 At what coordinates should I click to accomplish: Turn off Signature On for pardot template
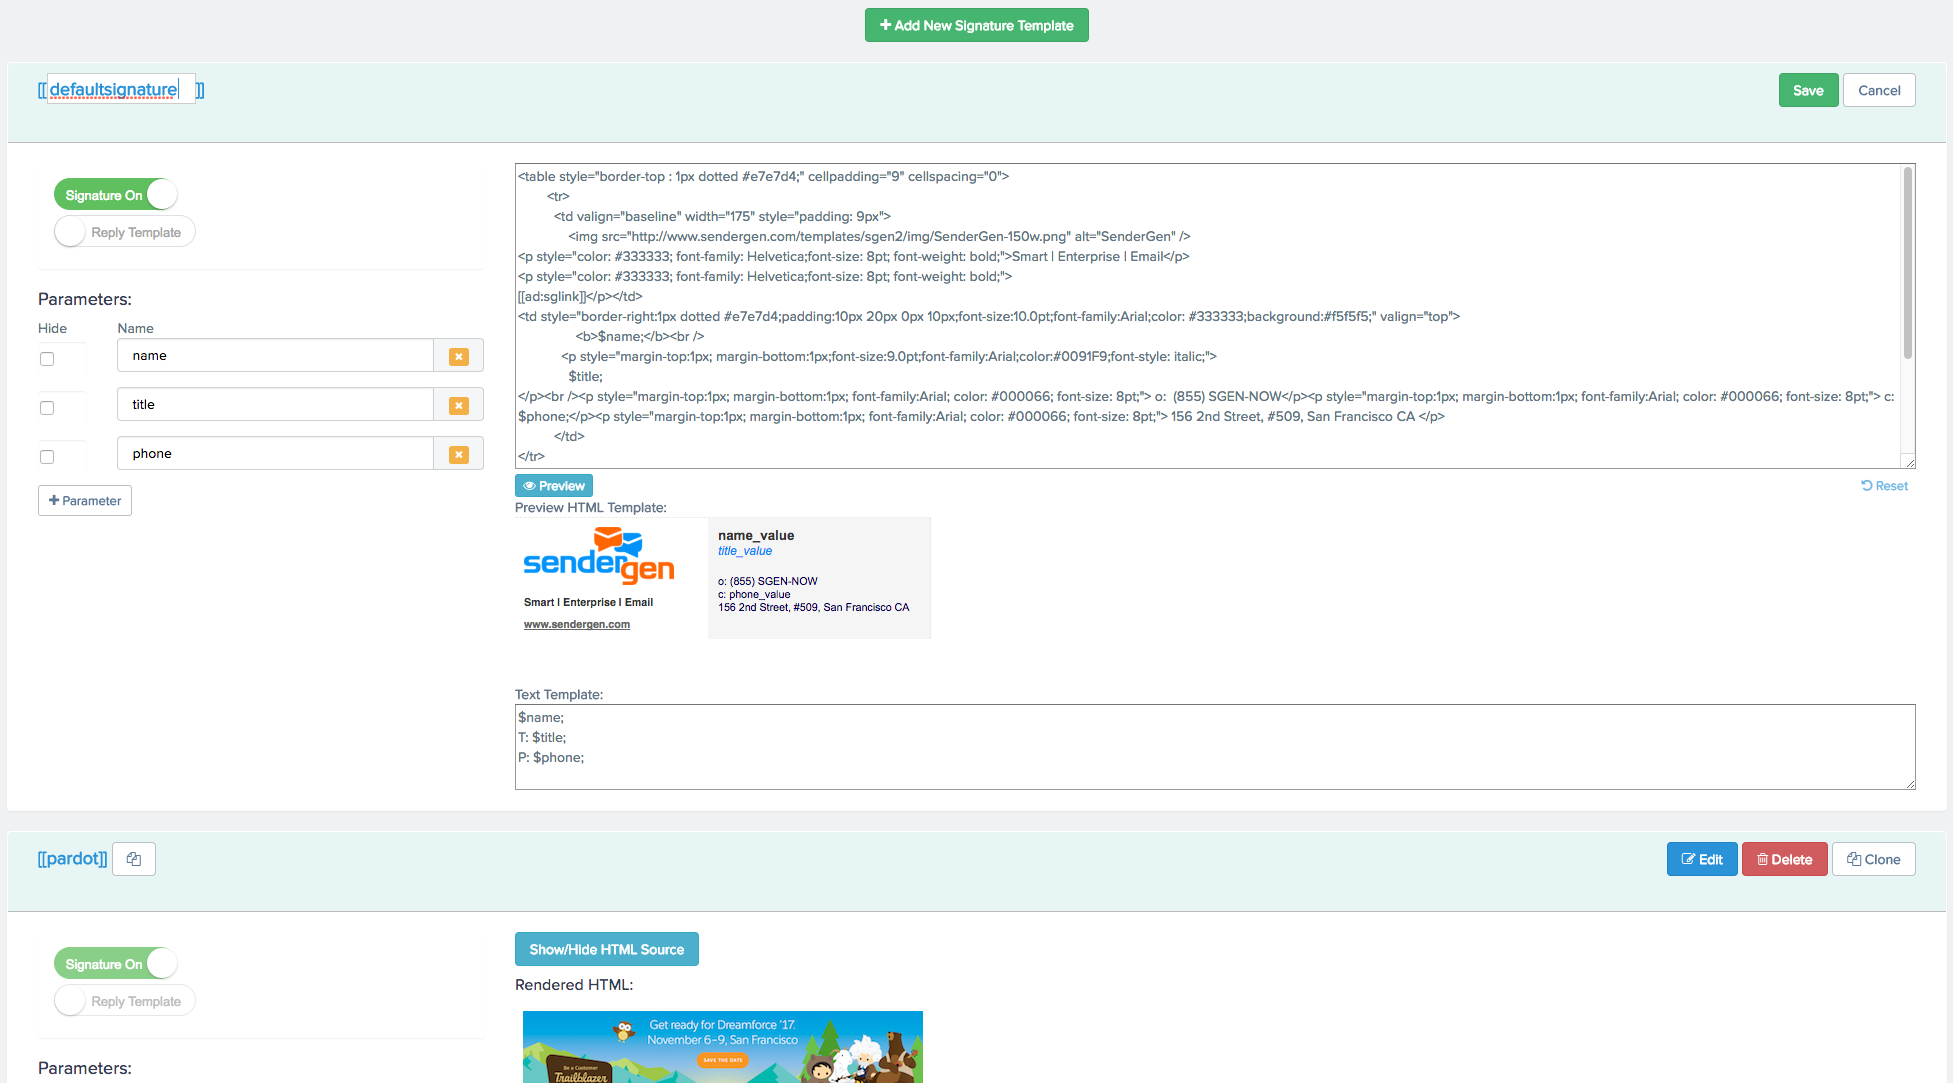pyautogui.click(x=115, y=963)
